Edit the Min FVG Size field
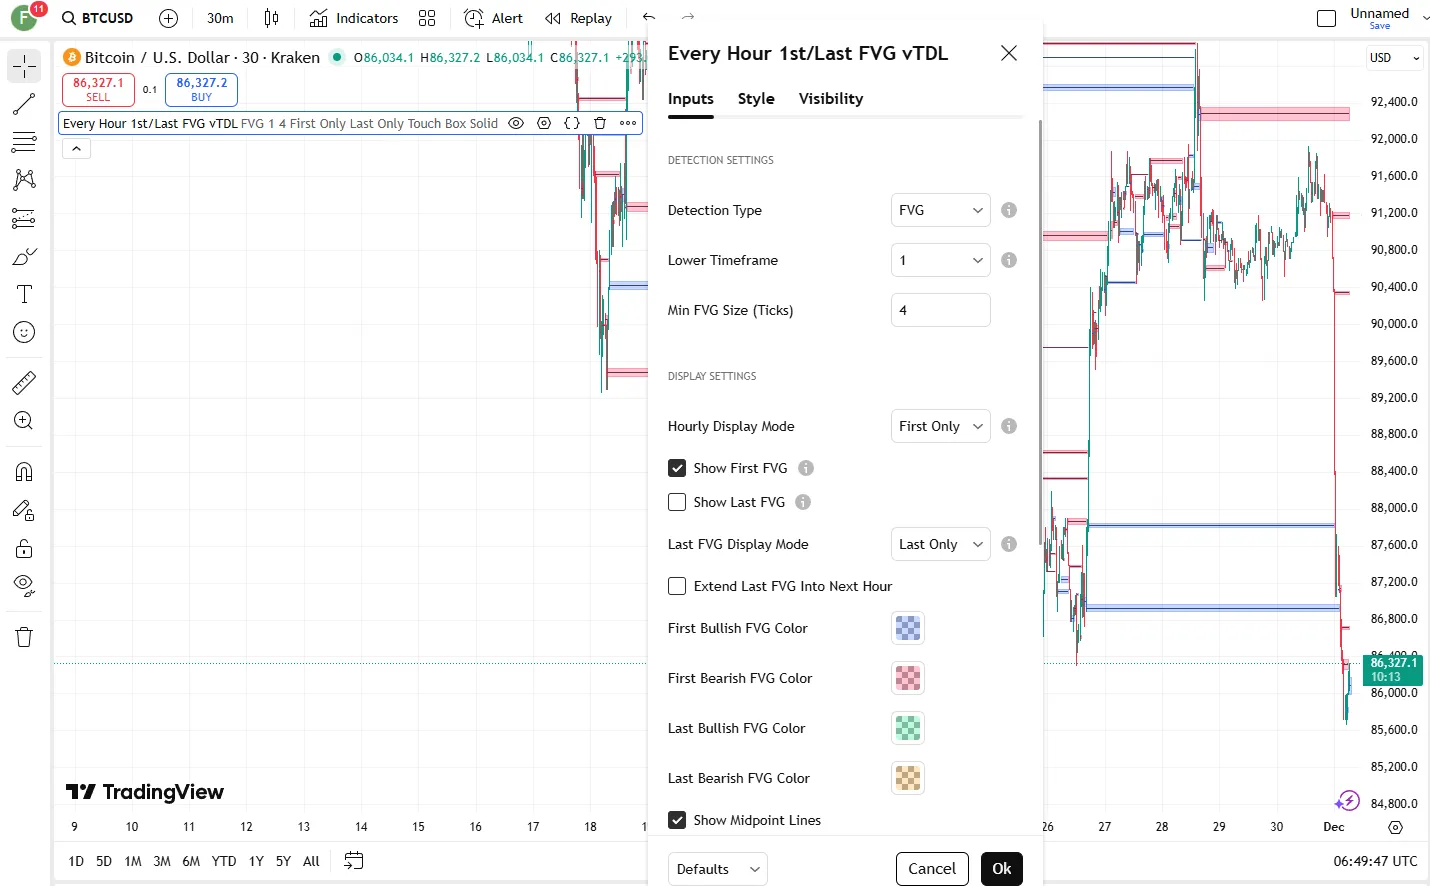This screenshot has width=1430, height=886. click(x=941, y=310)
